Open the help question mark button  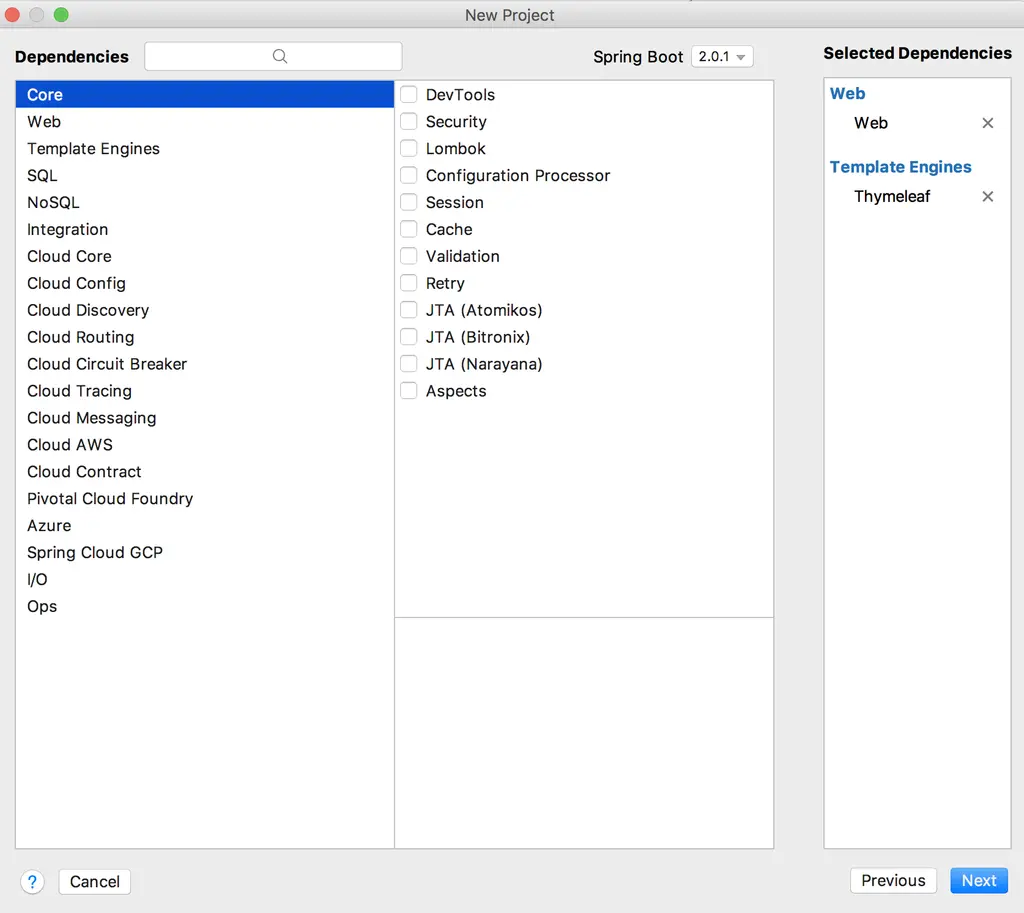pyautogui.click(x=32, y=882)
